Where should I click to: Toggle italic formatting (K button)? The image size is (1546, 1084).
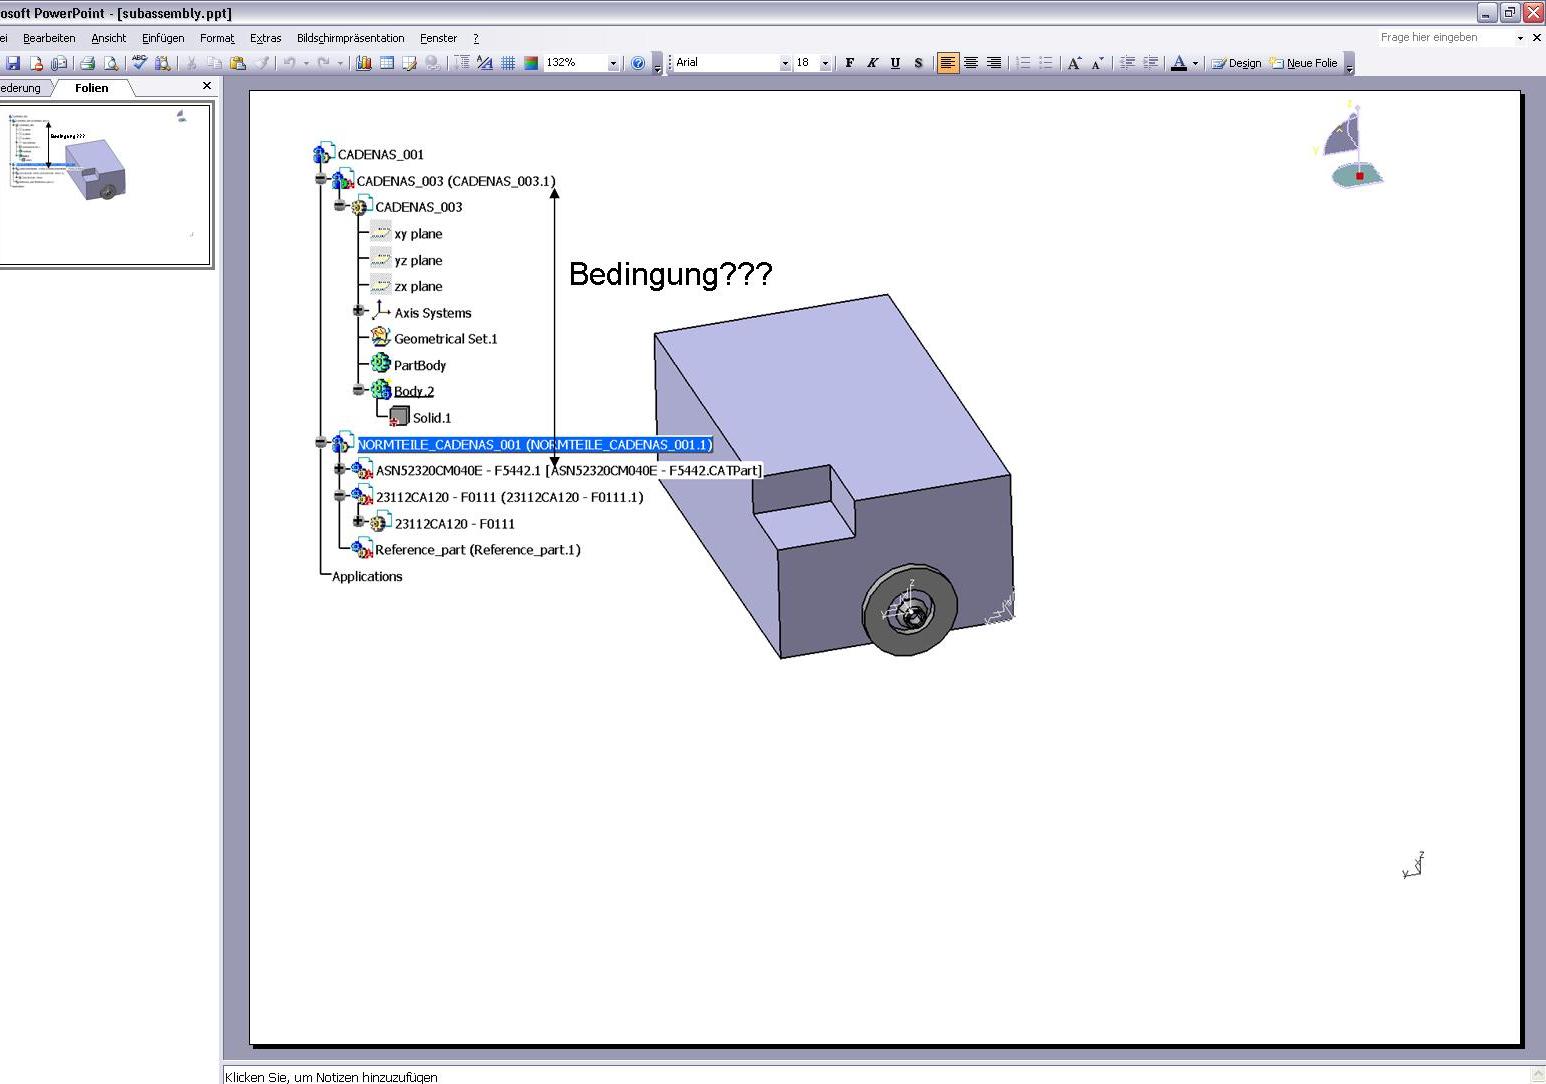873,63
